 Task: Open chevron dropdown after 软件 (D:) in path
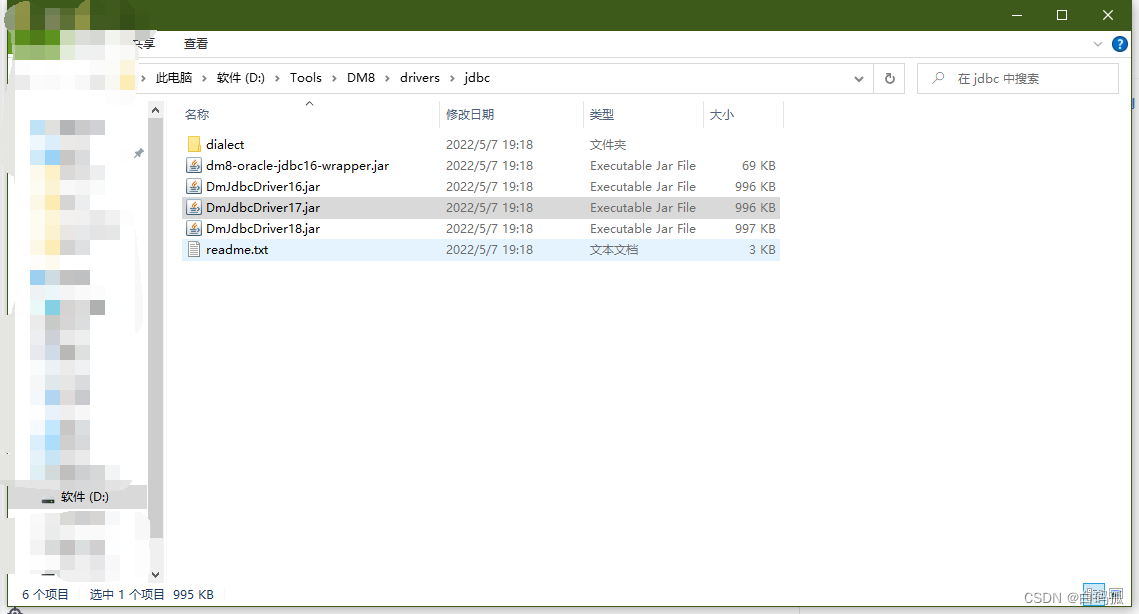pyautogui.click(x=277, y=78)
